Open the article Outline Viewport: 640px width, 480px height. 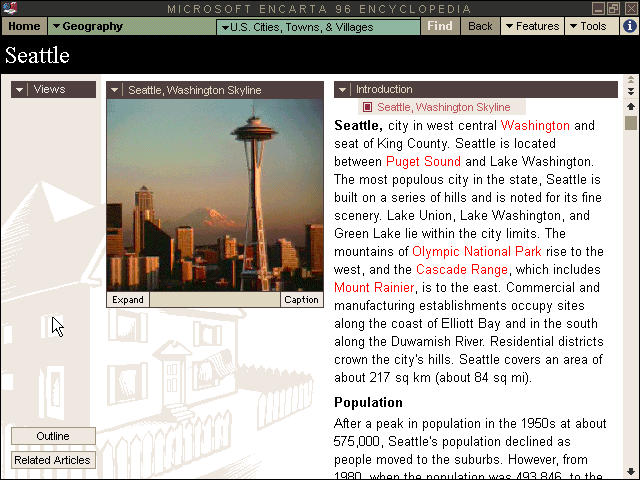coord(53,436)
